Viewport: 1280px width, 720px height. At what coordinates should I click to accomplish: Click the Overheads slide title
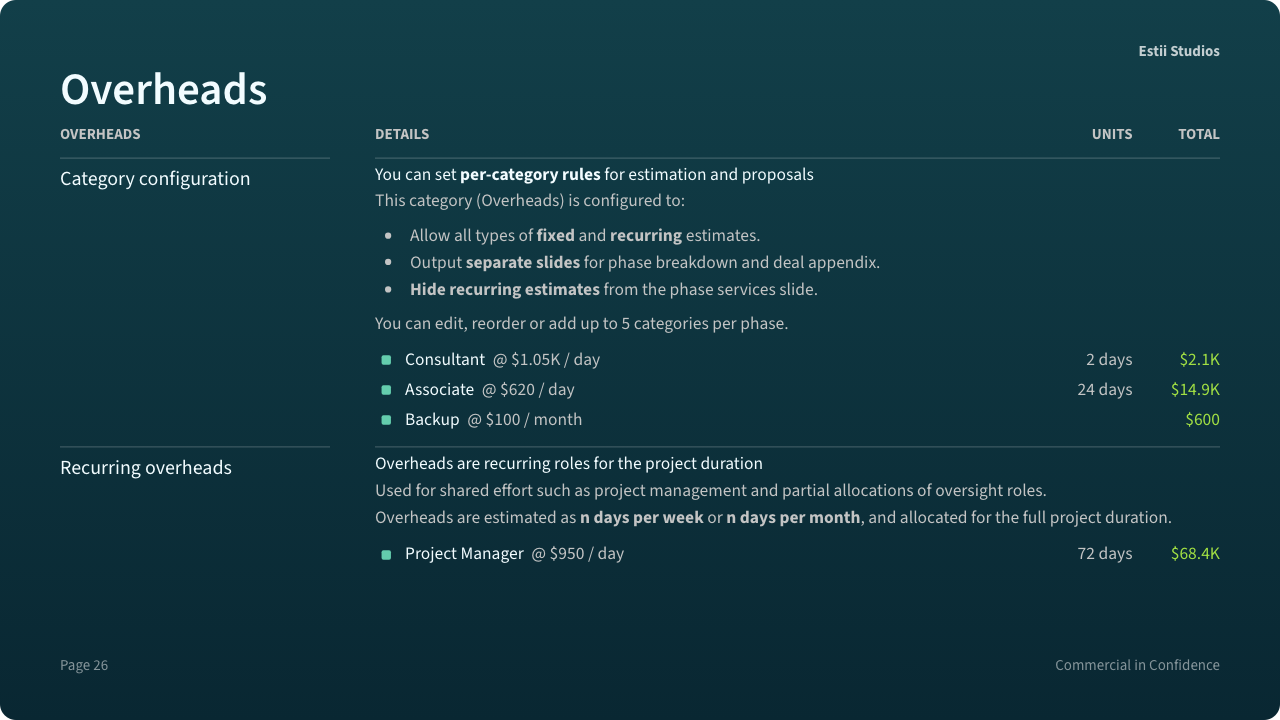164,90
